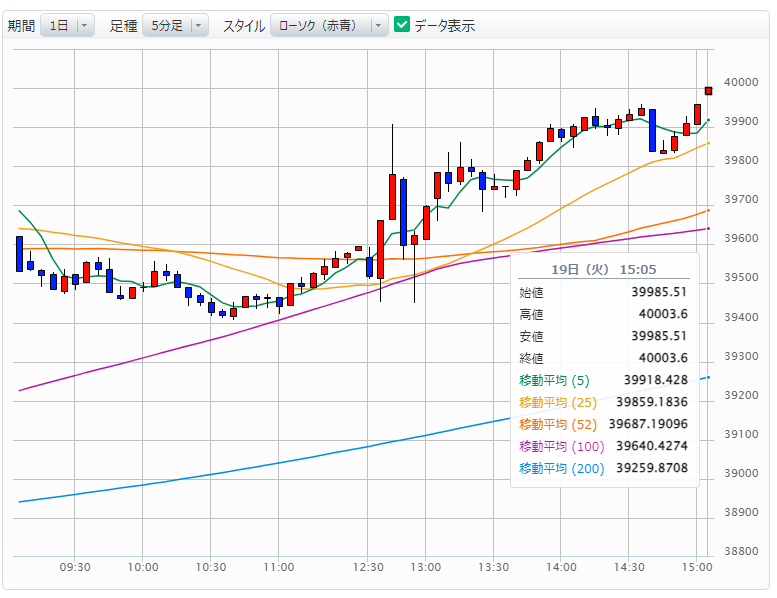
Task: Click the 移動平均 (200) legend entry
Action: 562,468
